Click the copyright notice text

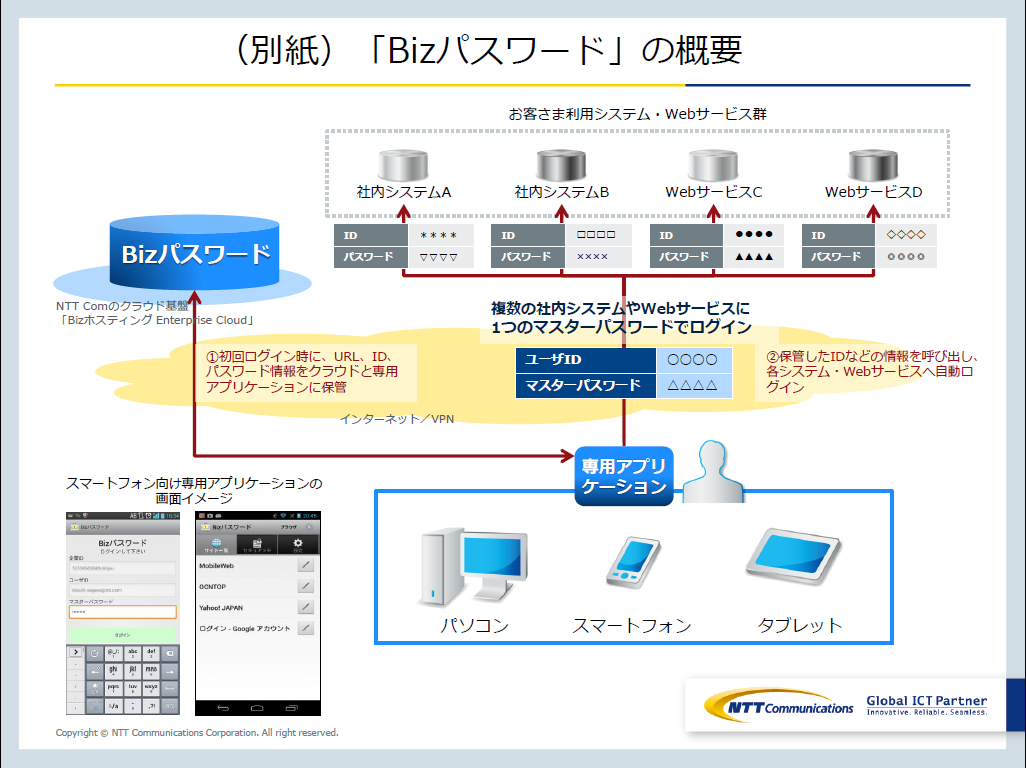click(x=197, y=733)
